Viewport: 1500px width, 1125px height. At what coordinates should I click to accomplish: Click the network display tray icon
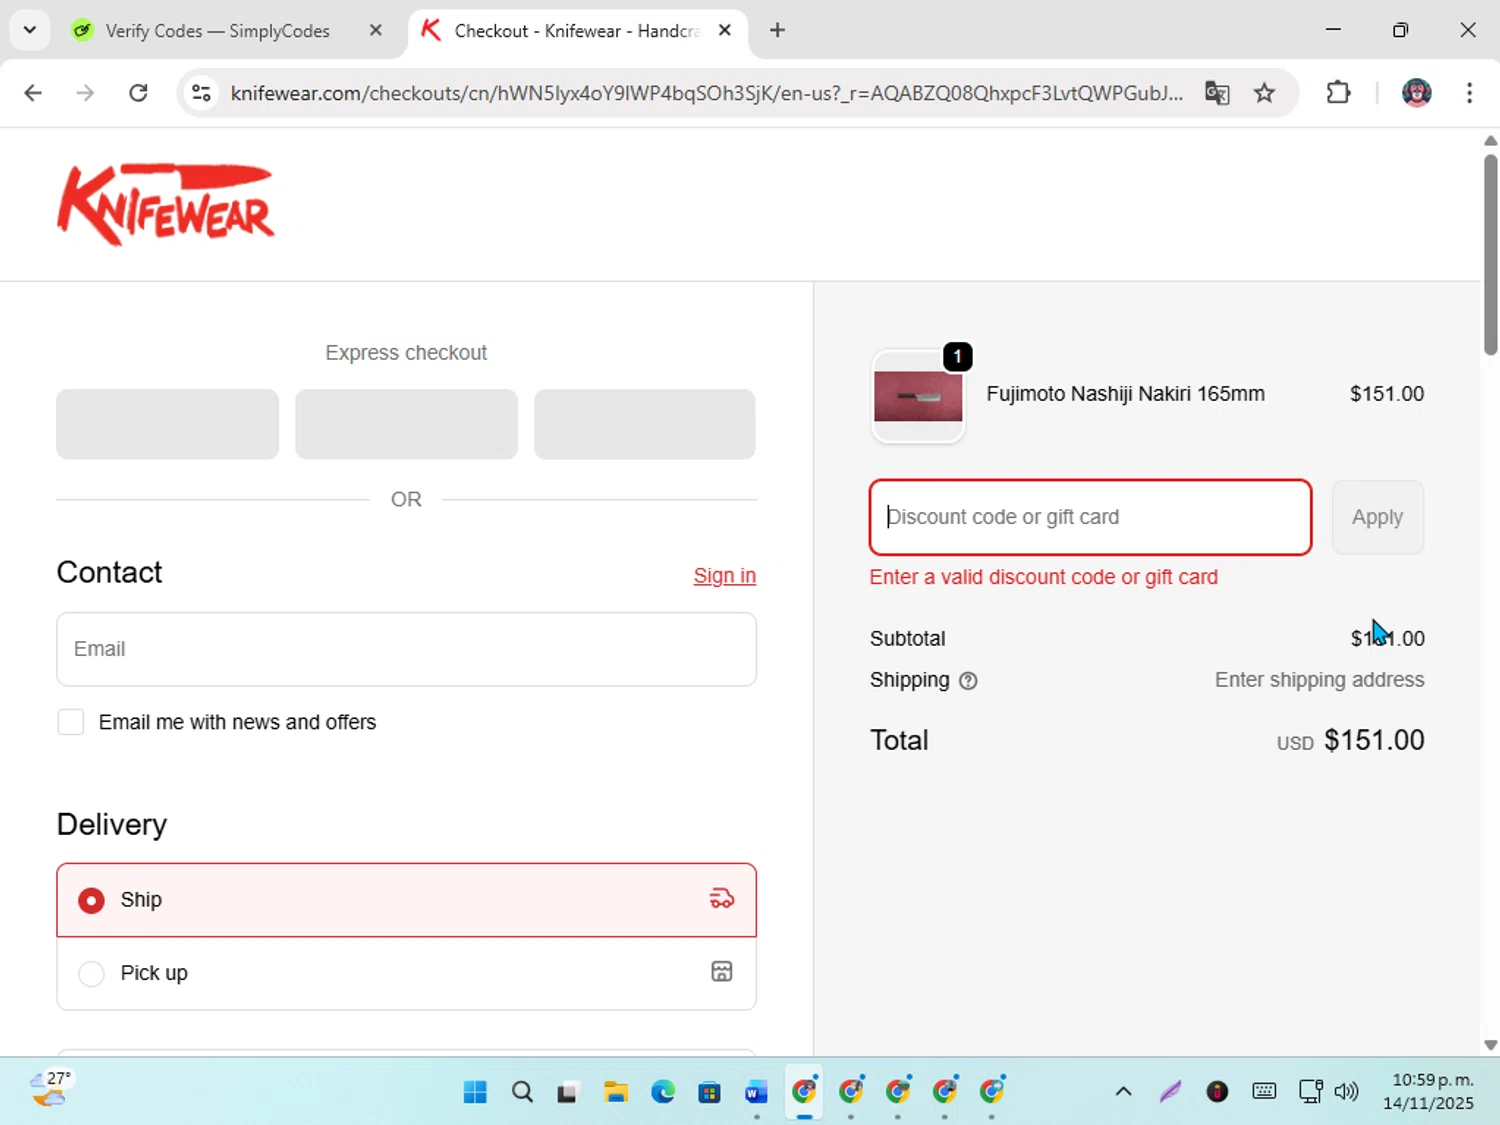[x=1310, y=1091]
